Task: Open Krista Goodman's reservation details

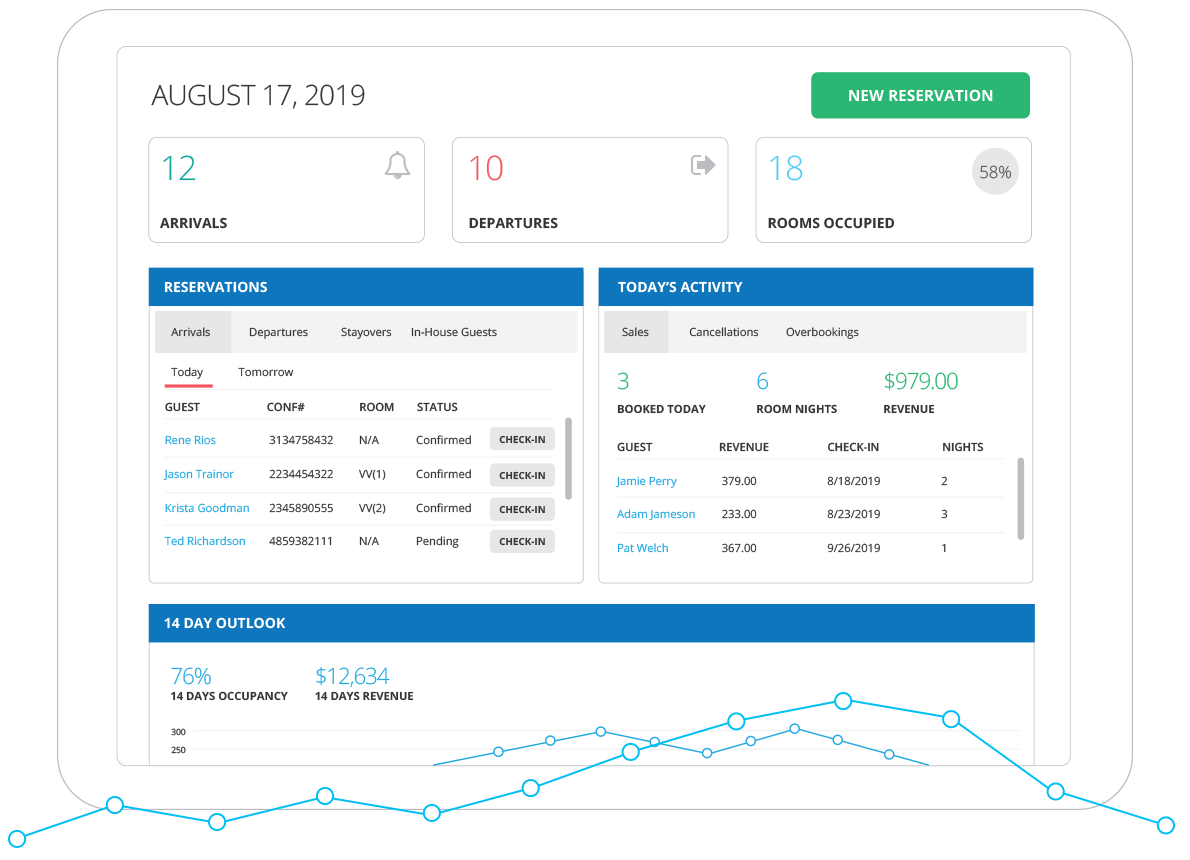Action: [x=207, y=508]
